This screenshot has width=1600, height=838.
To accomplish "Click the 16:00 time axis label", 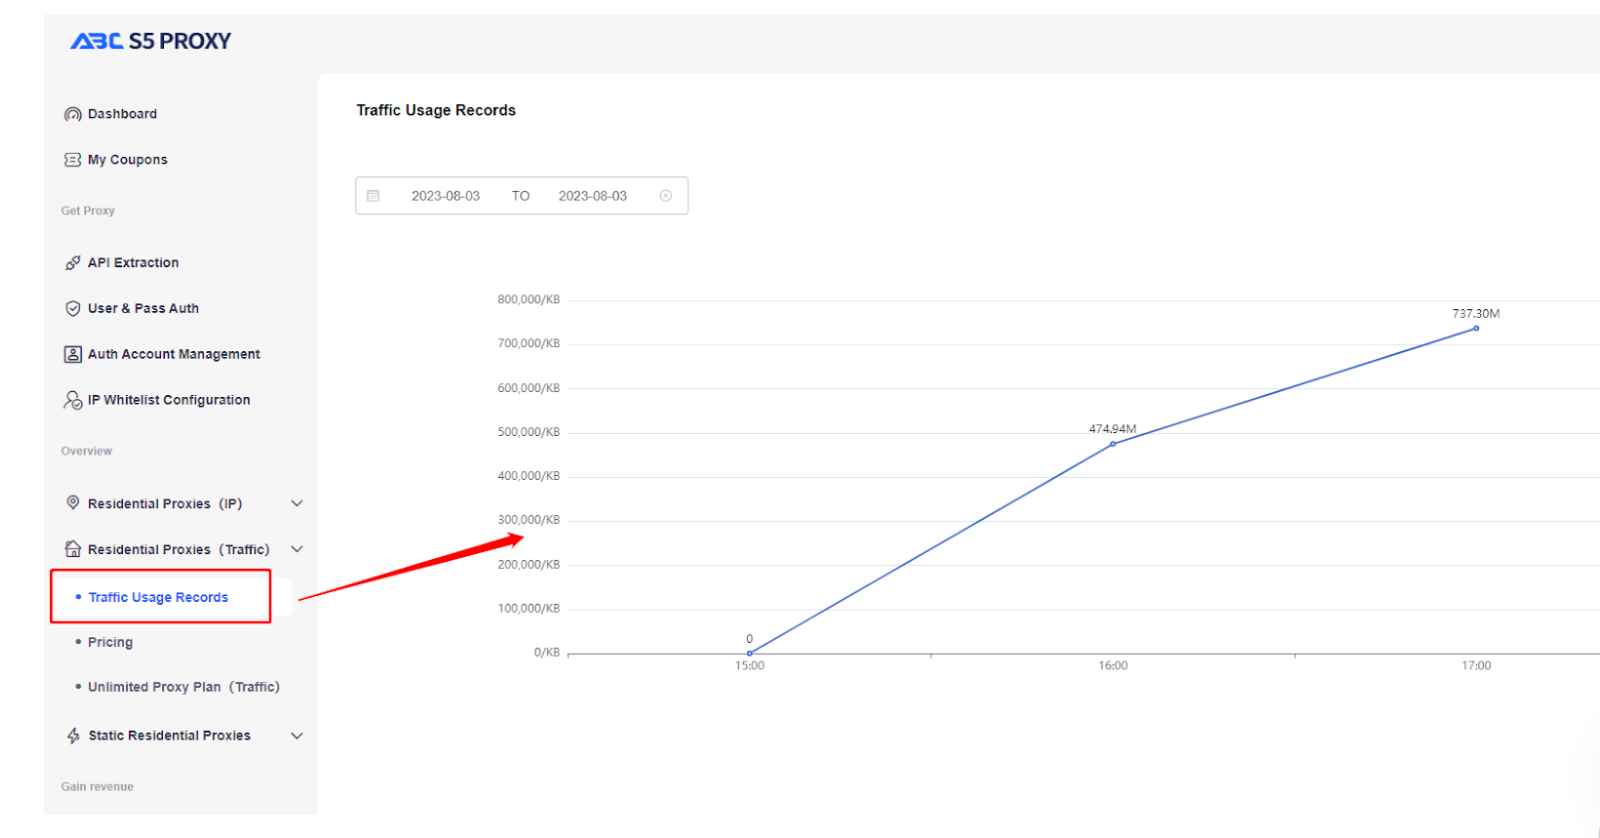I will (x=1113, y=666).
